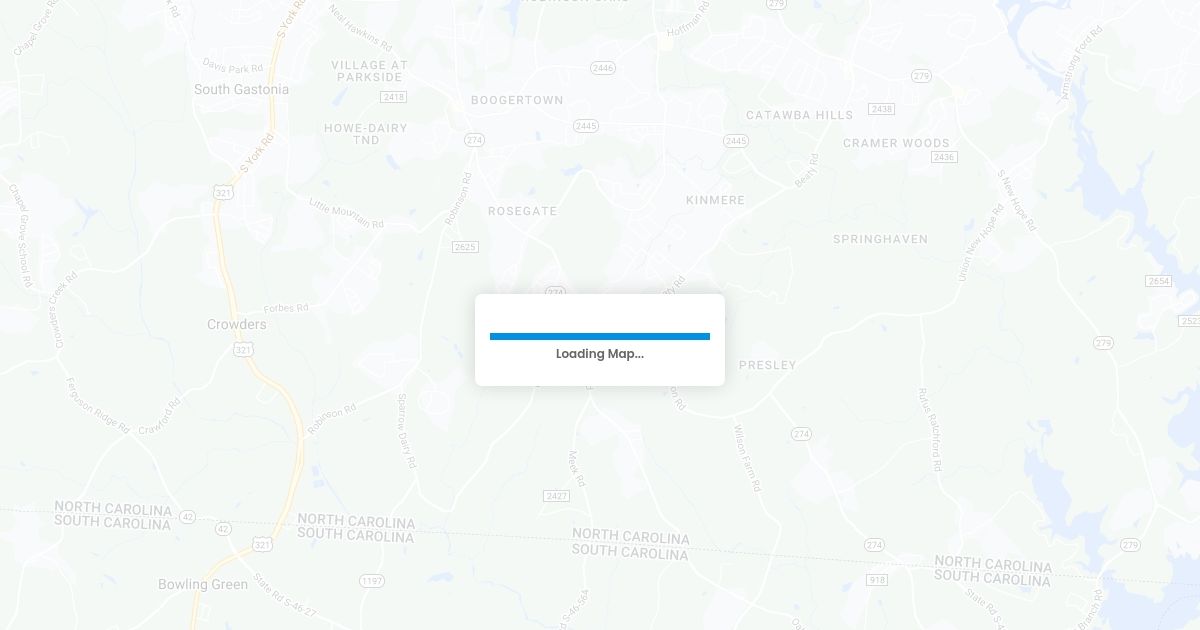Select the South Gastonia place label

click(241, 89)
